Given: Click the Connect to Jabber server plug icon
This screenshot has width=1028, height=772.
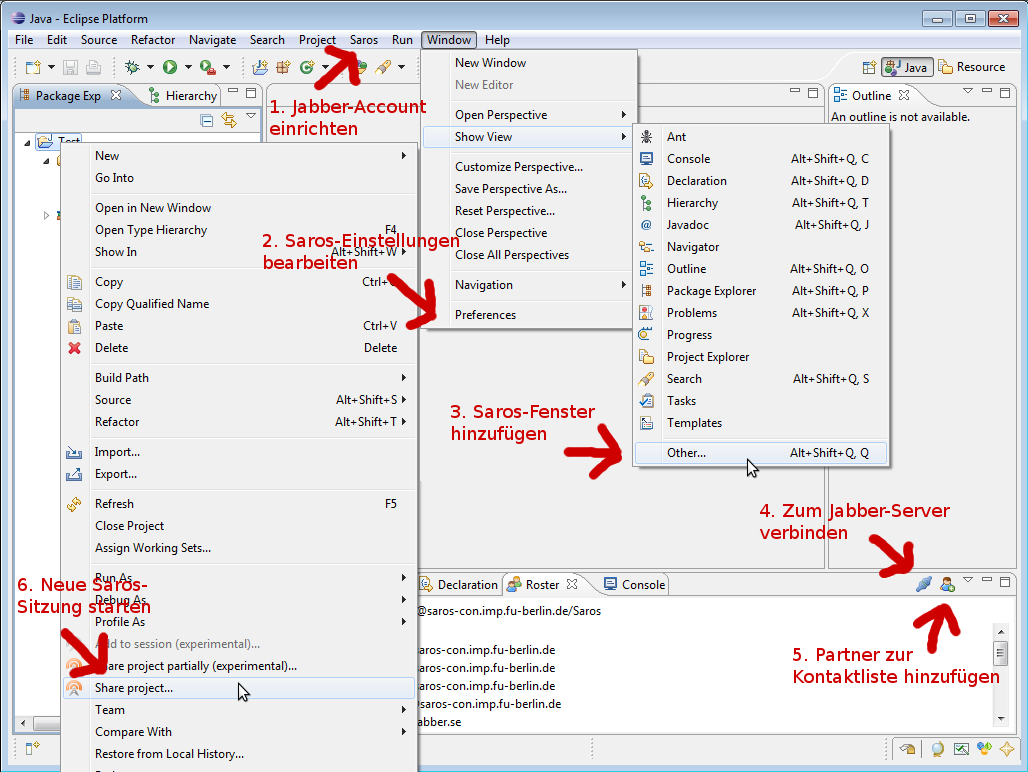Looking at the screenshot, I should (x=924, y=584).
